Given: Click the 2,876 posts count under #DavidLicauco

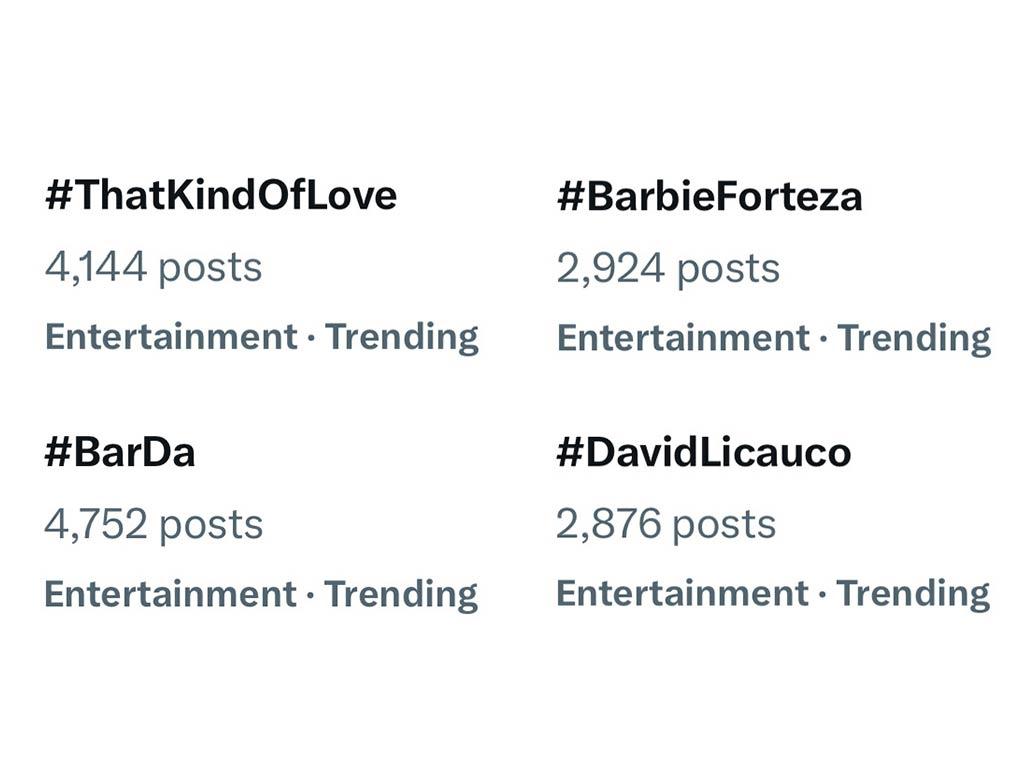Looking at the screenshot, I should 665,522.
